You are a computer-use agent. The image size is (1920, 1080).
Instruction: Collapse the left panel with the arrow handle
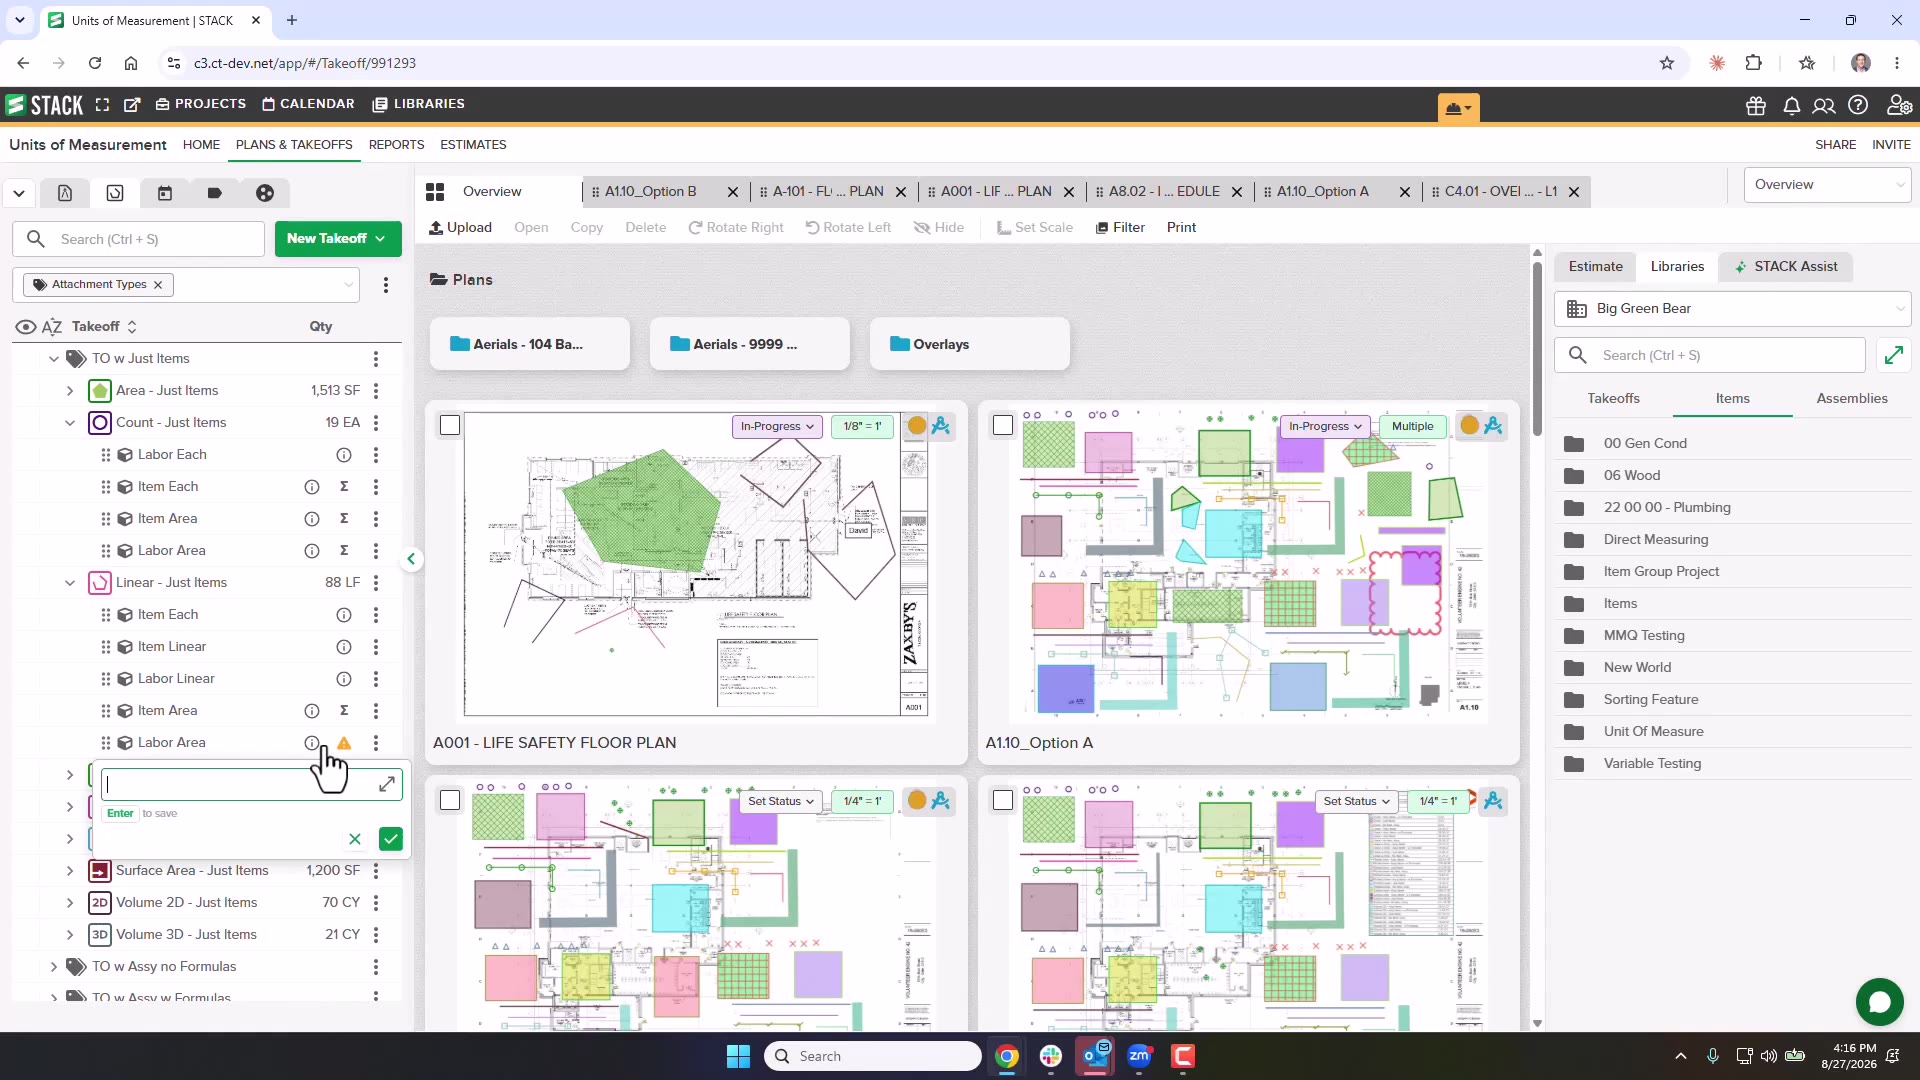[411, 559]
